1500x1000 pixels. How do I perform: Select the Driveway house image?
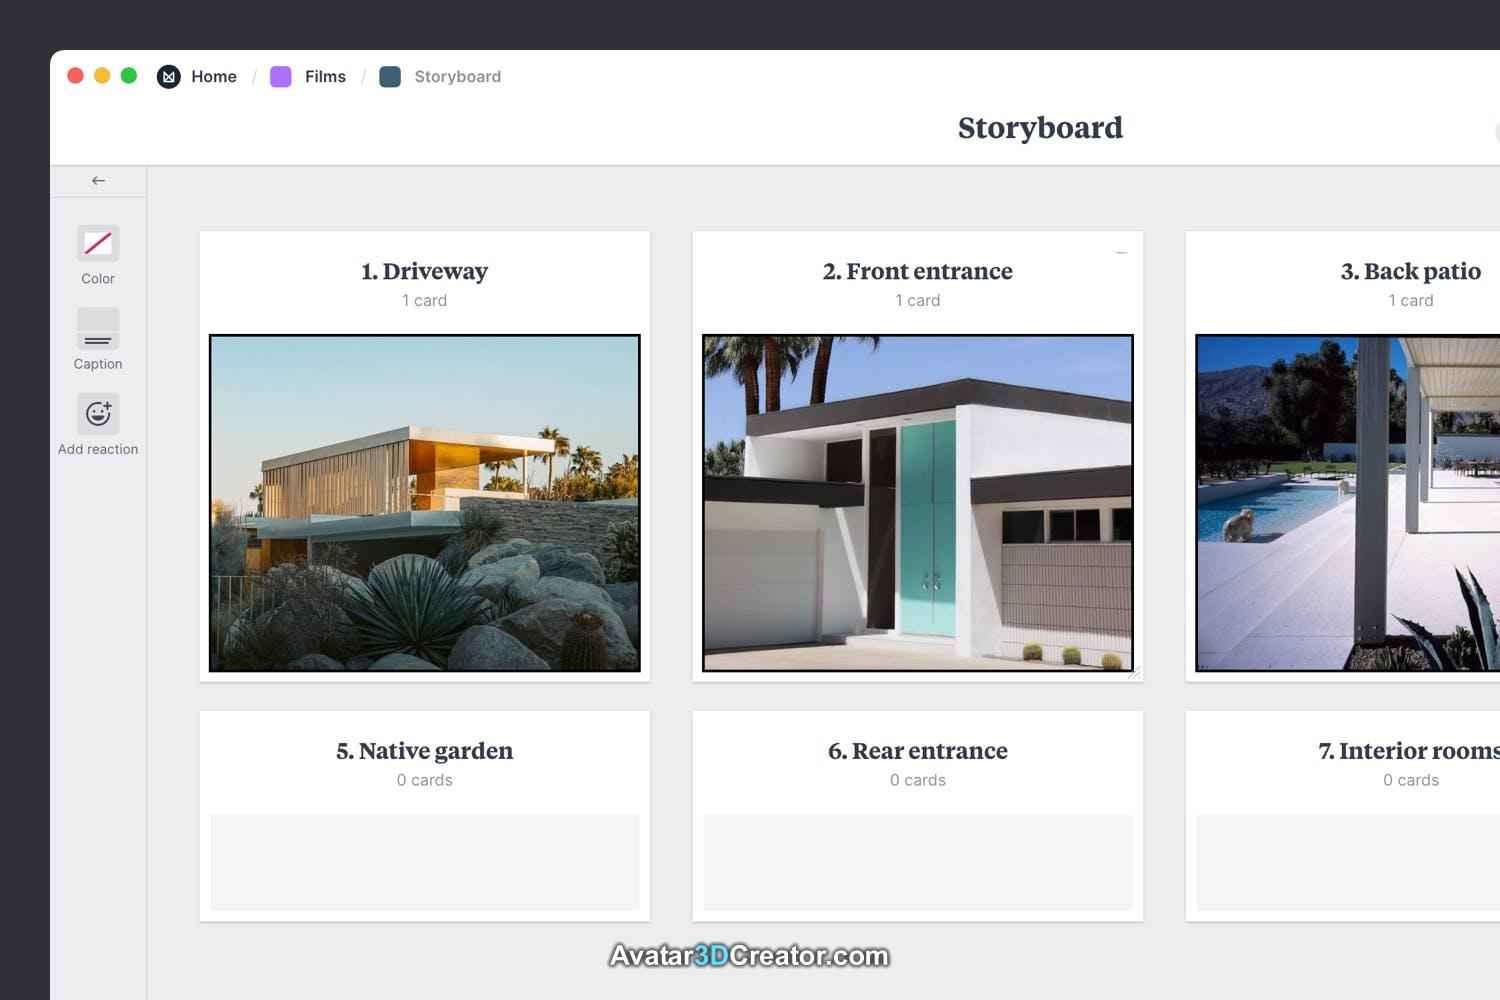[425, 503]
